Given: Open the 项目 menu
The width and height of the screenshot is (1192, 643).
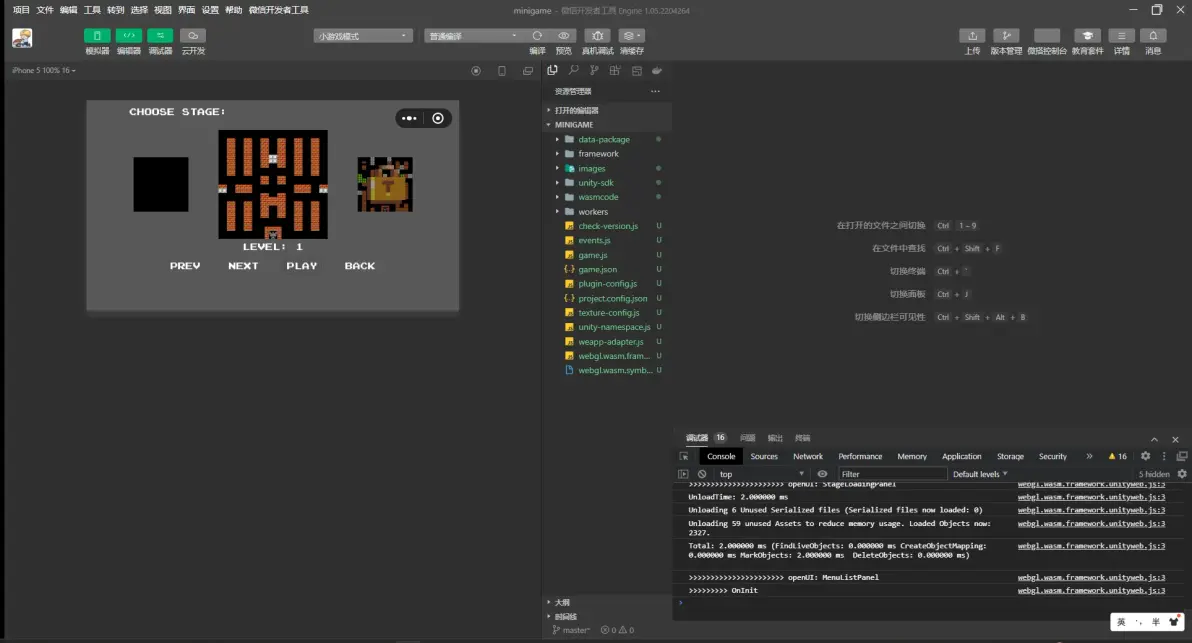Looking at the screenshot, I should coord(21,10).
